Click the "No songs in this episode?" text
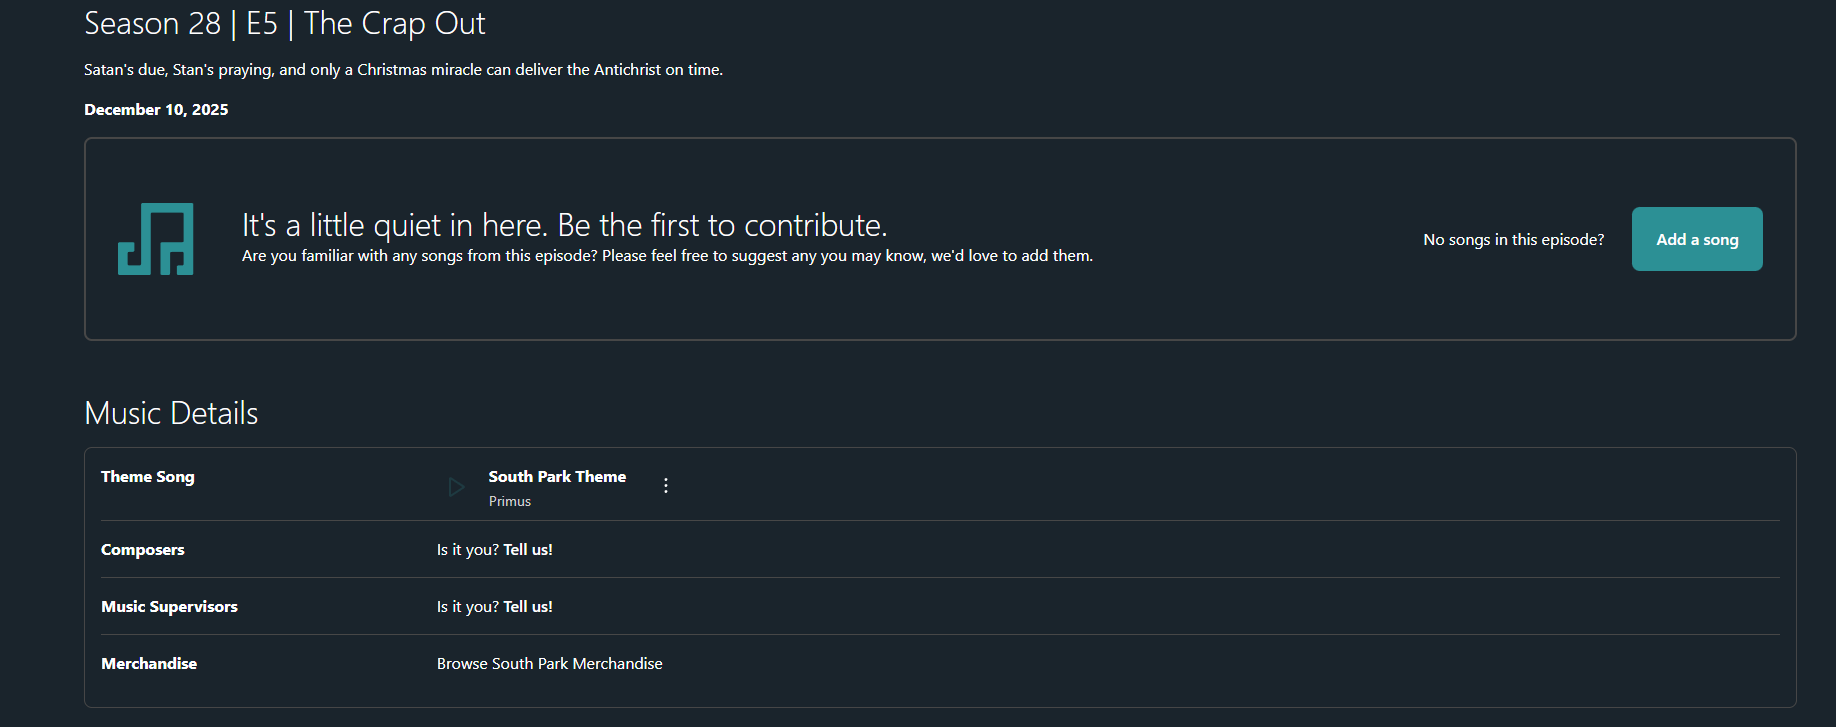 [x=1513, y=240]
